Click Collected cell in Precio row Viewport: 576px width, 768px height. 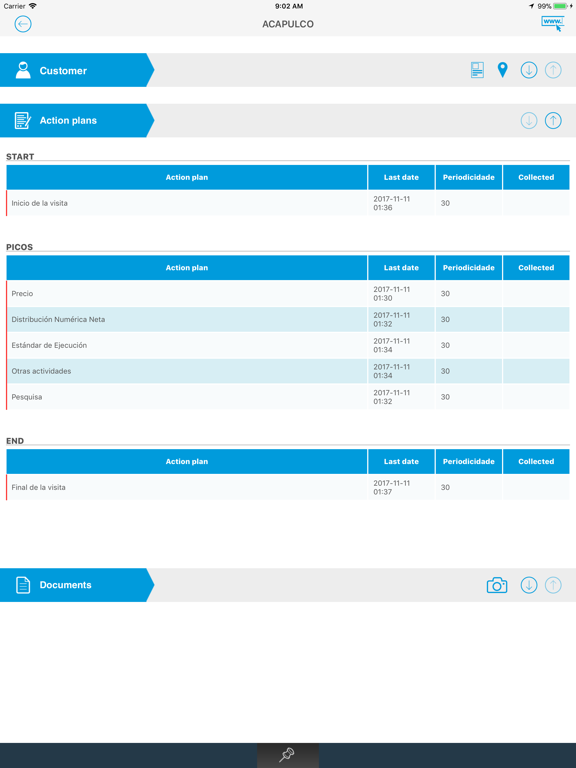coord(536,293)
